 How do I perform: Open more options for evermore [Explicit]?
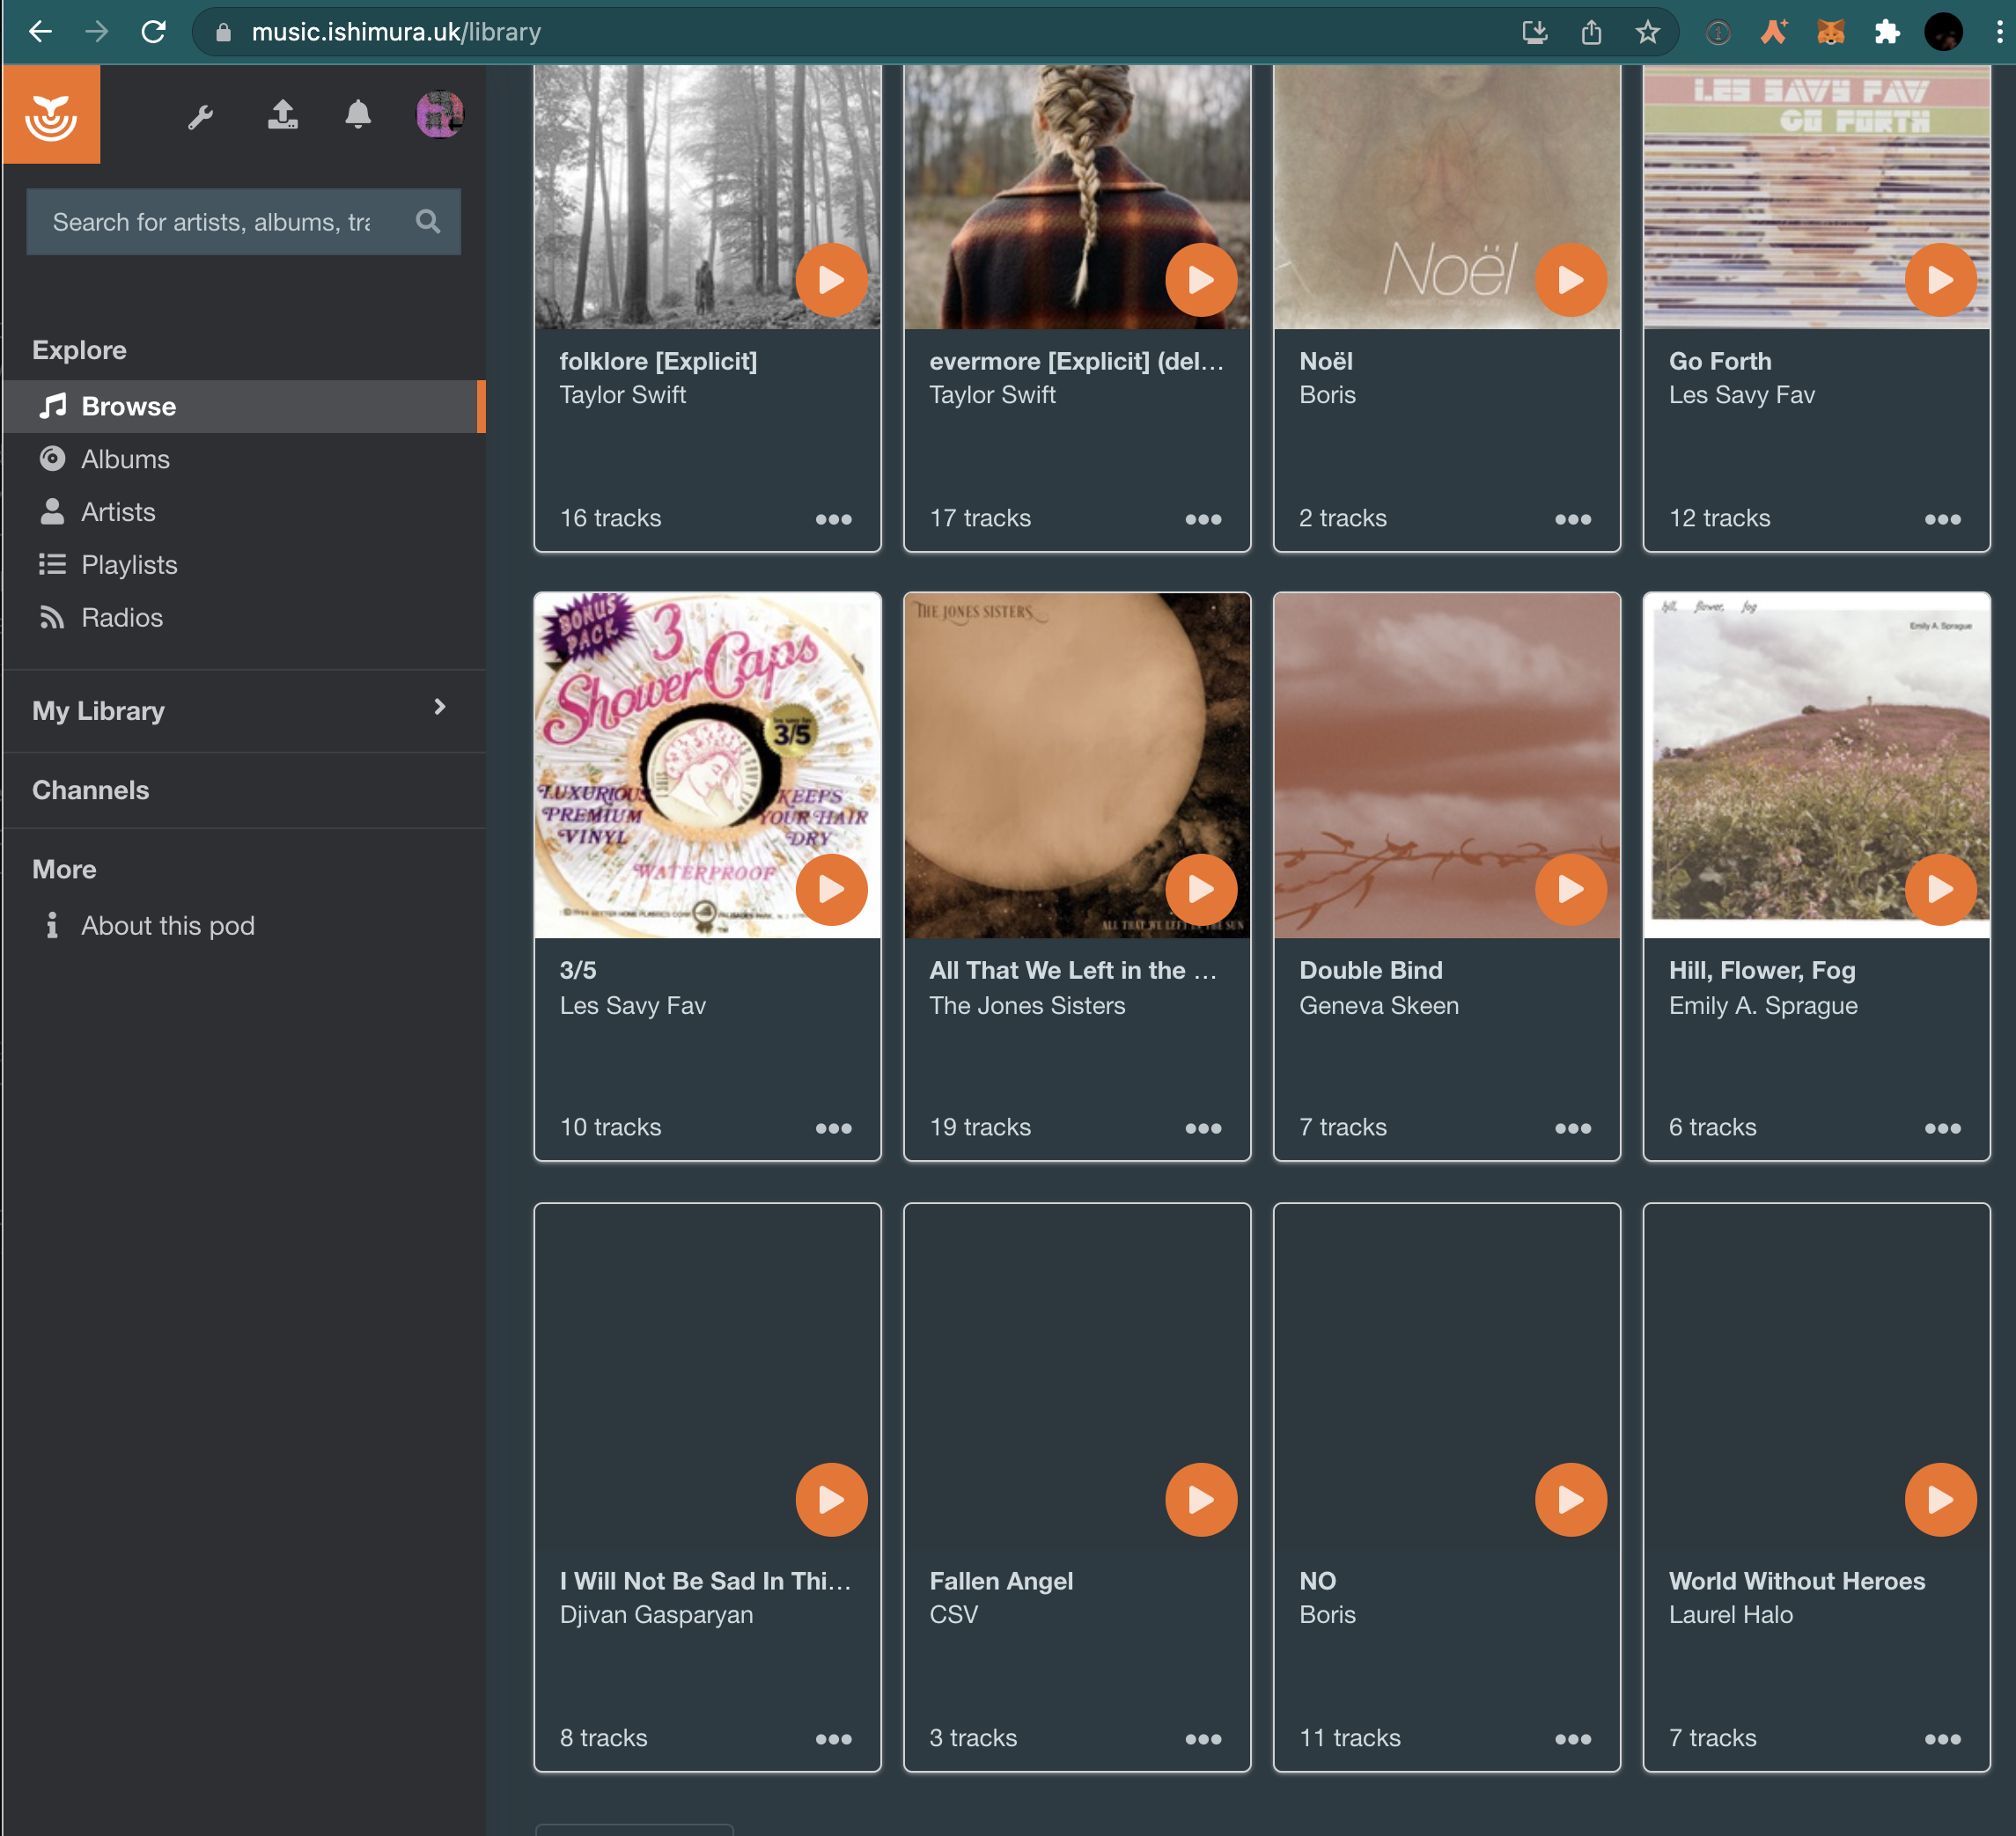click(1203, 519)
